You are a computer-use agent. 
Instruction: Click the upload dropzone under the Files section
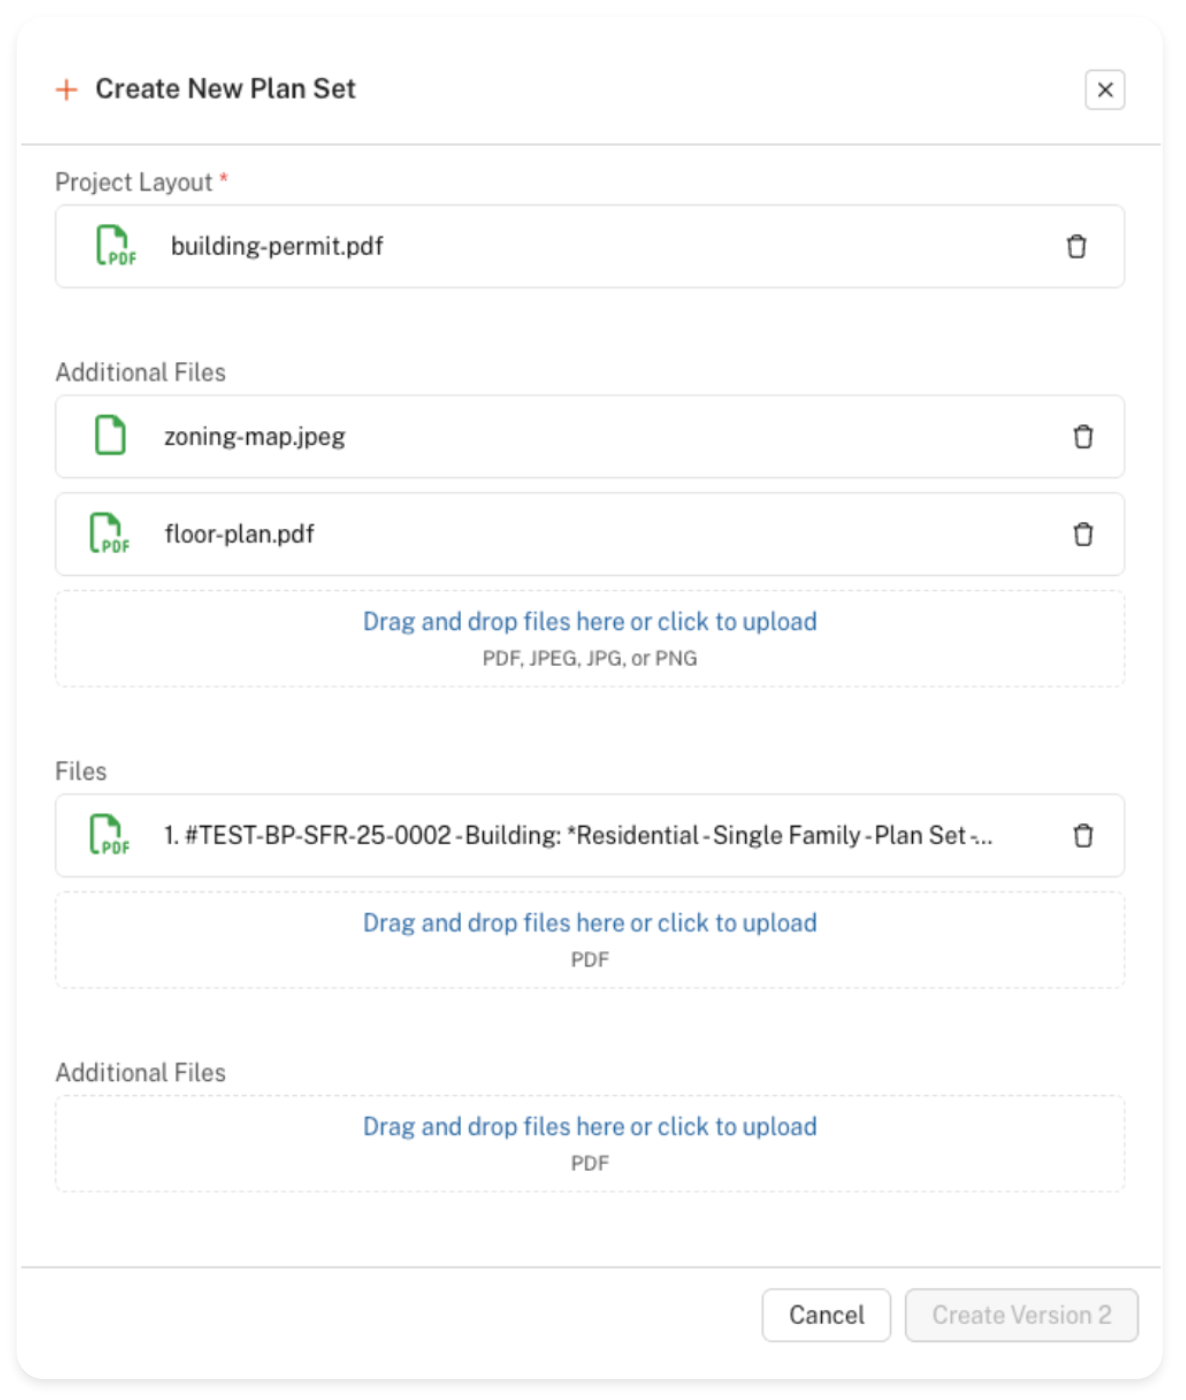click(589, 939)
